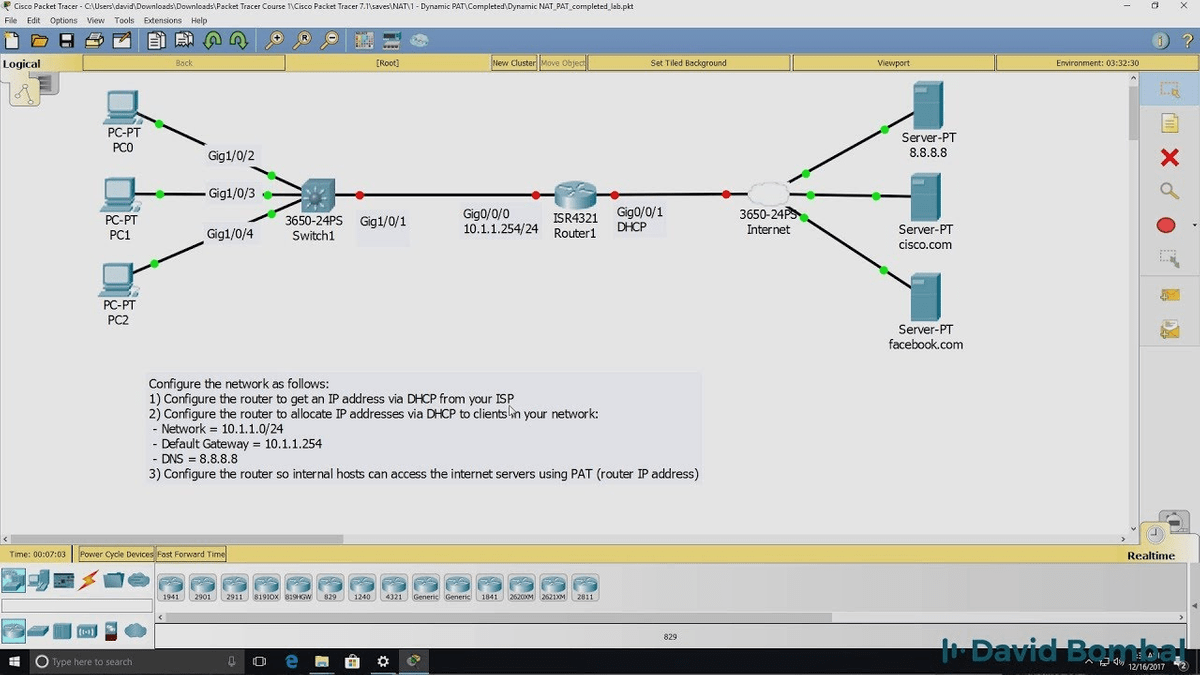Click the taskbar search box
Viewport: 1200px width, 675px height.
pyautogui.click(x=137, y=661)
